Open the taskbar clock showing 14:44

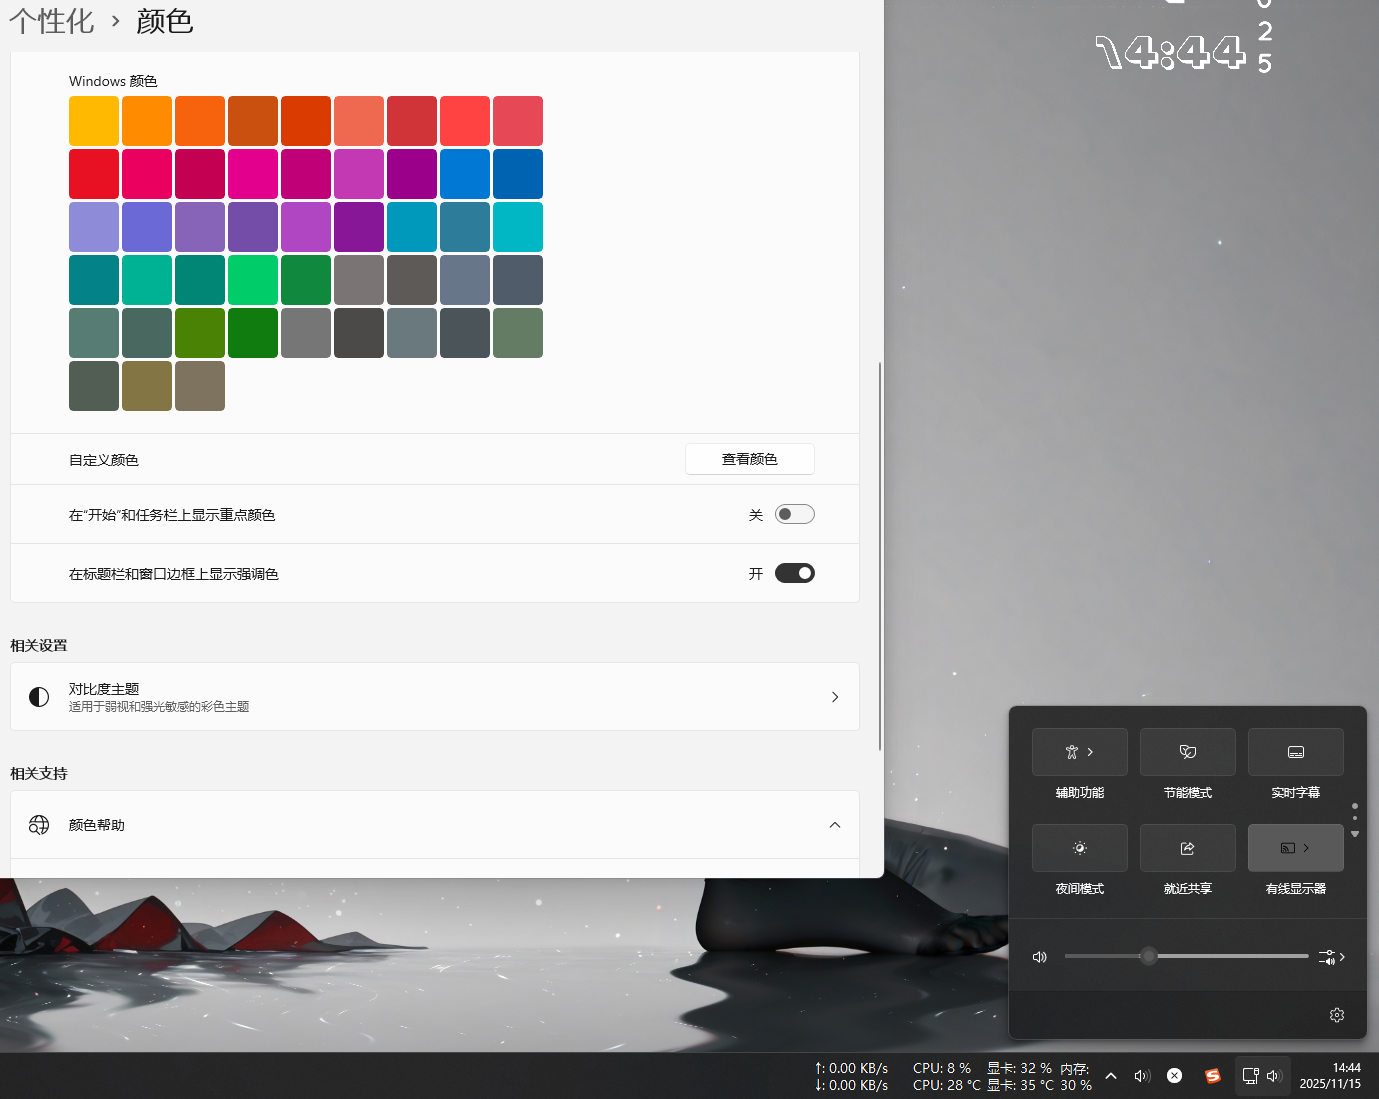point(1330,1076)
